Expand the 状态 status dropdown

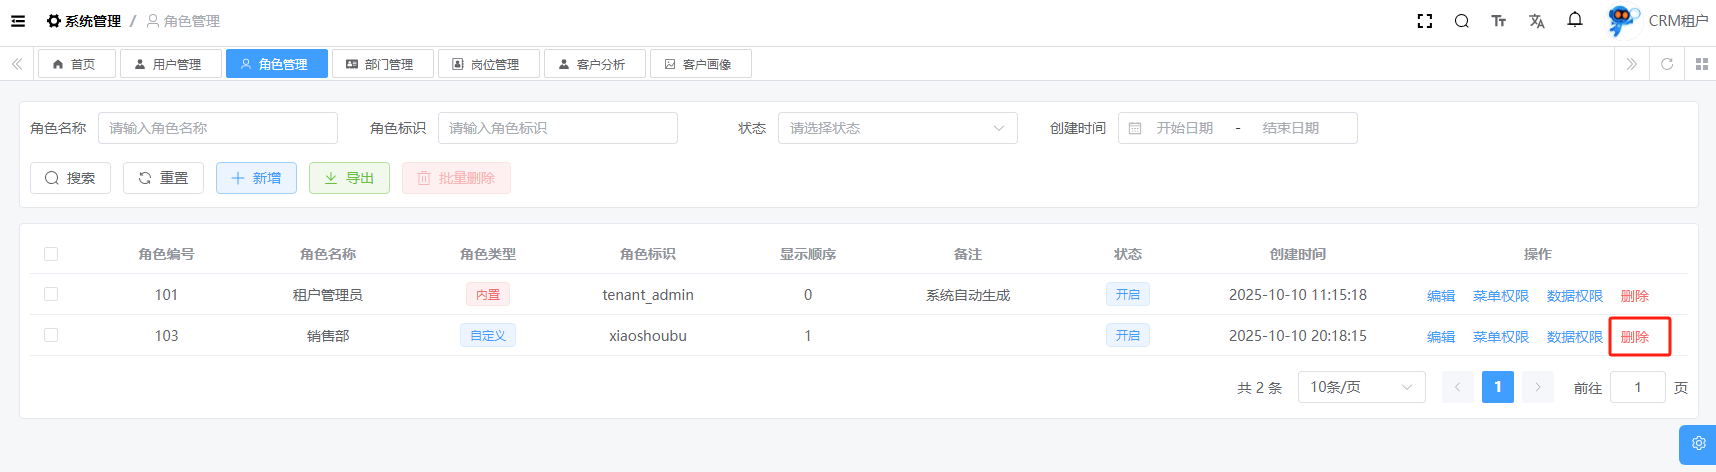pyautogui.click(x=897, y=128)
